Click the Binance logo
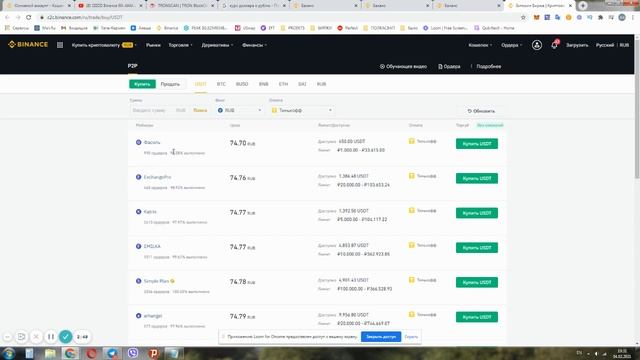Screen dimensions: 640x360 click(x=28, y=44)
